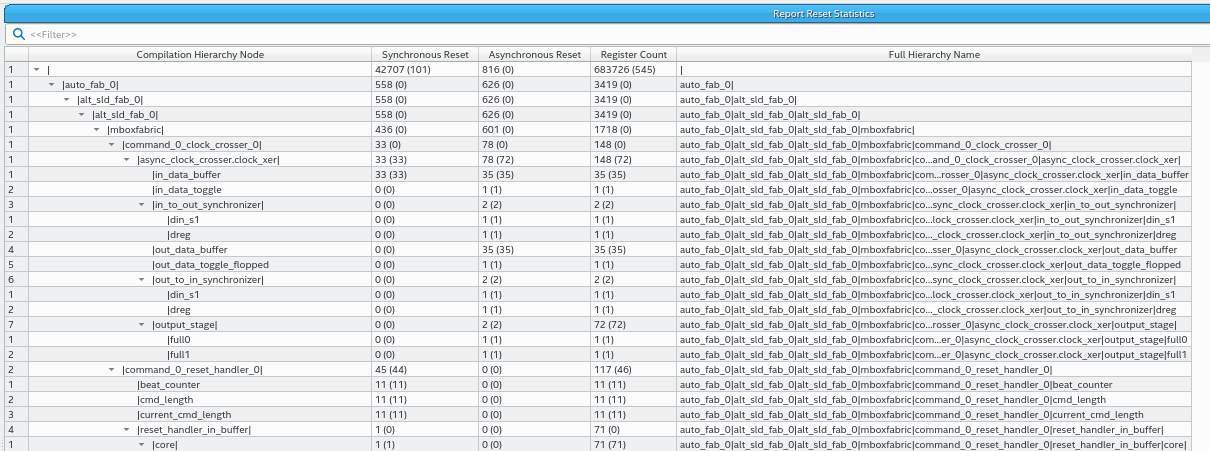Collapse the |command_0_clock_crosser_0| node
The height and width of the screenshot is (451, 1210).
pyautogui.click(x=111, y=145)
